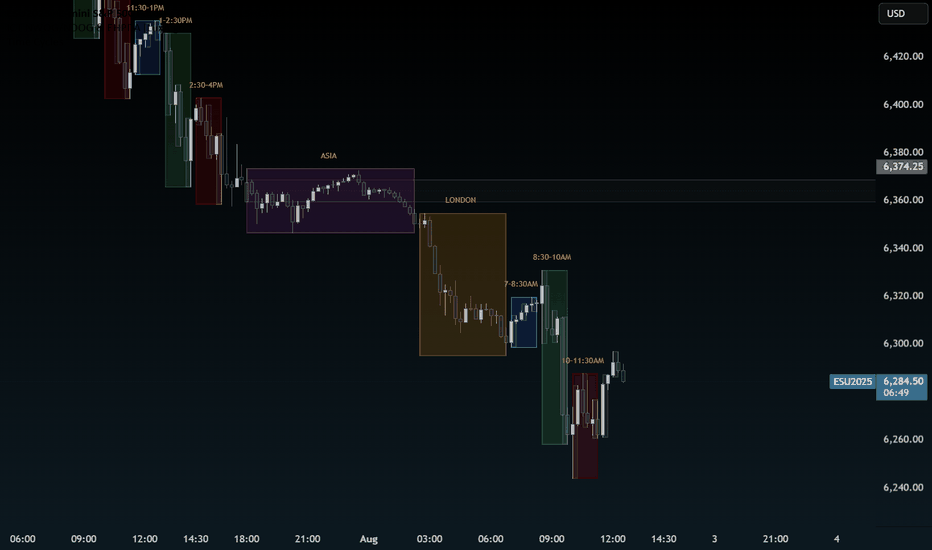
Task: Click the day 3 label on time axis
Action: (714, 539)
